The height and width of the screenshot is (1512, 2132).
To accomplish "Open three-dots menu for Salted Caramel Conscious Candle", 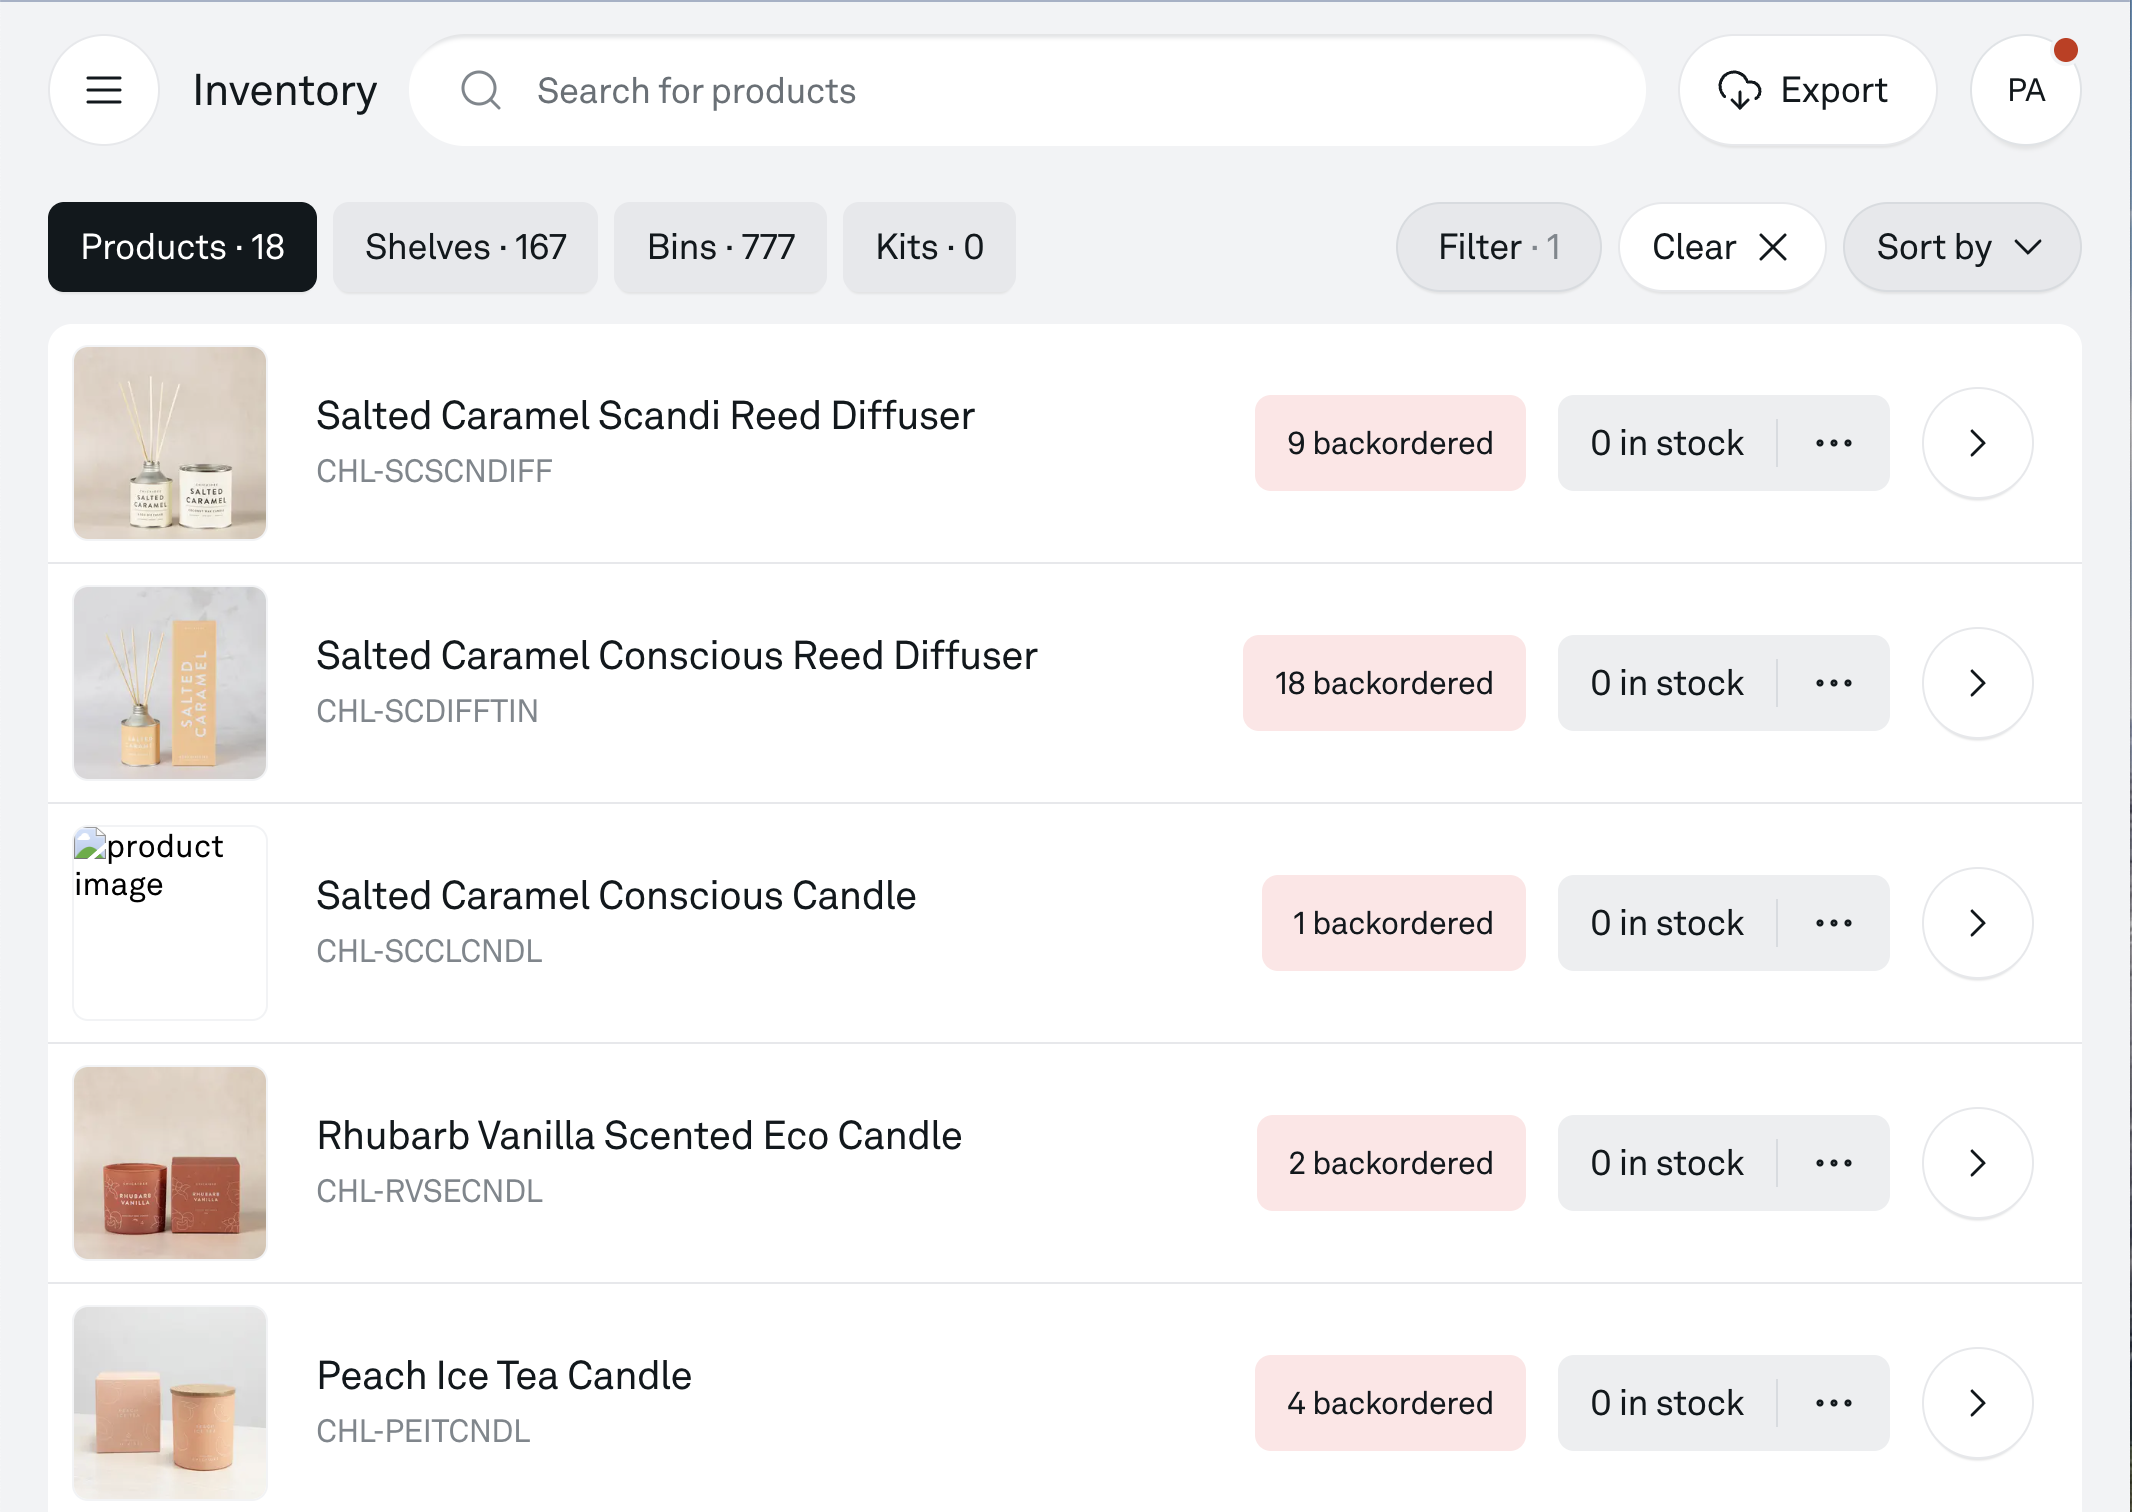I will click(1833, 923).
